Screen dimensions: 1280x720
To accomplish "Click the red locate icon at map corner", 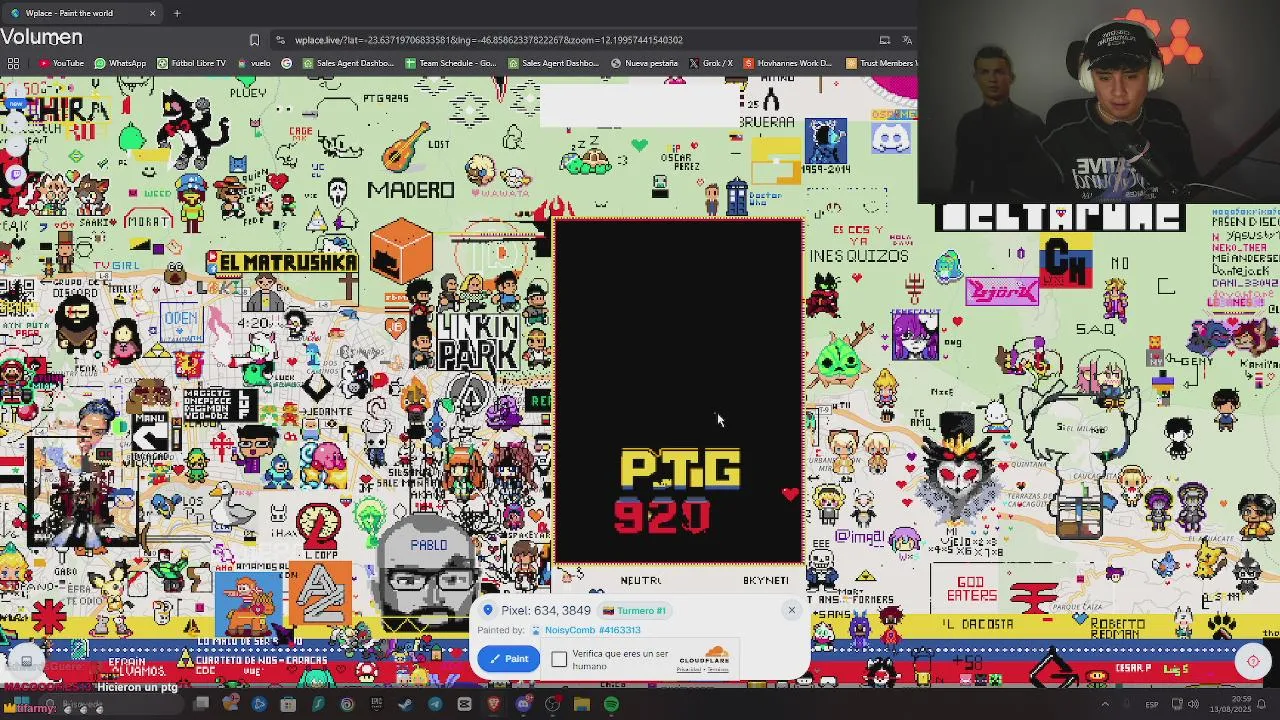I will click(x=1253, y=661).
